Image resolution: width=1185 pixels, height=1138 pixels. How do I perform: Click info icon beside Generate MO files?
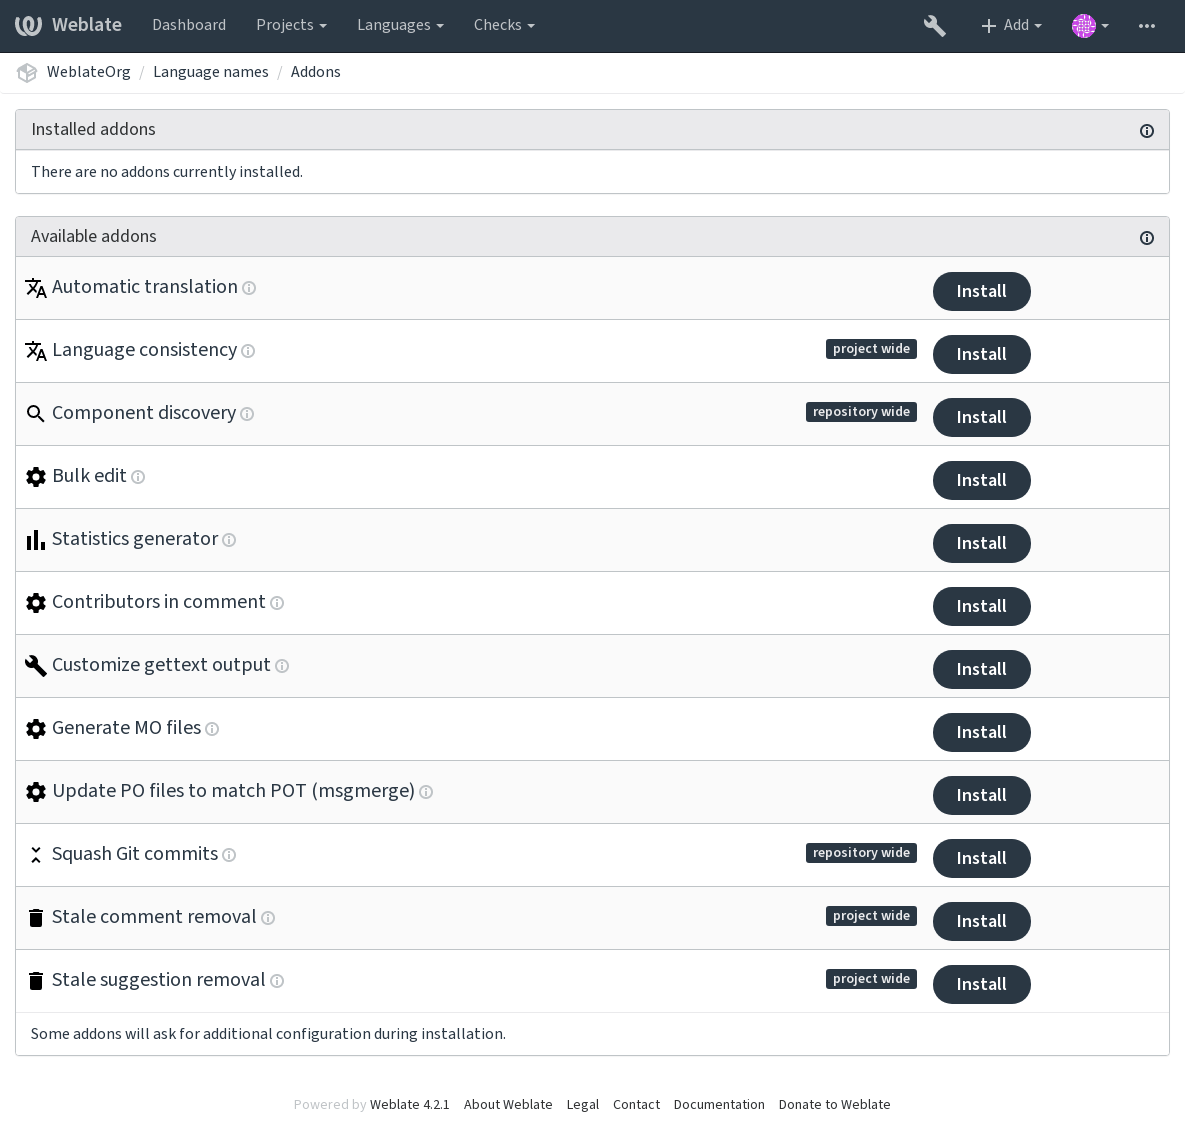[x=212, y=728]
